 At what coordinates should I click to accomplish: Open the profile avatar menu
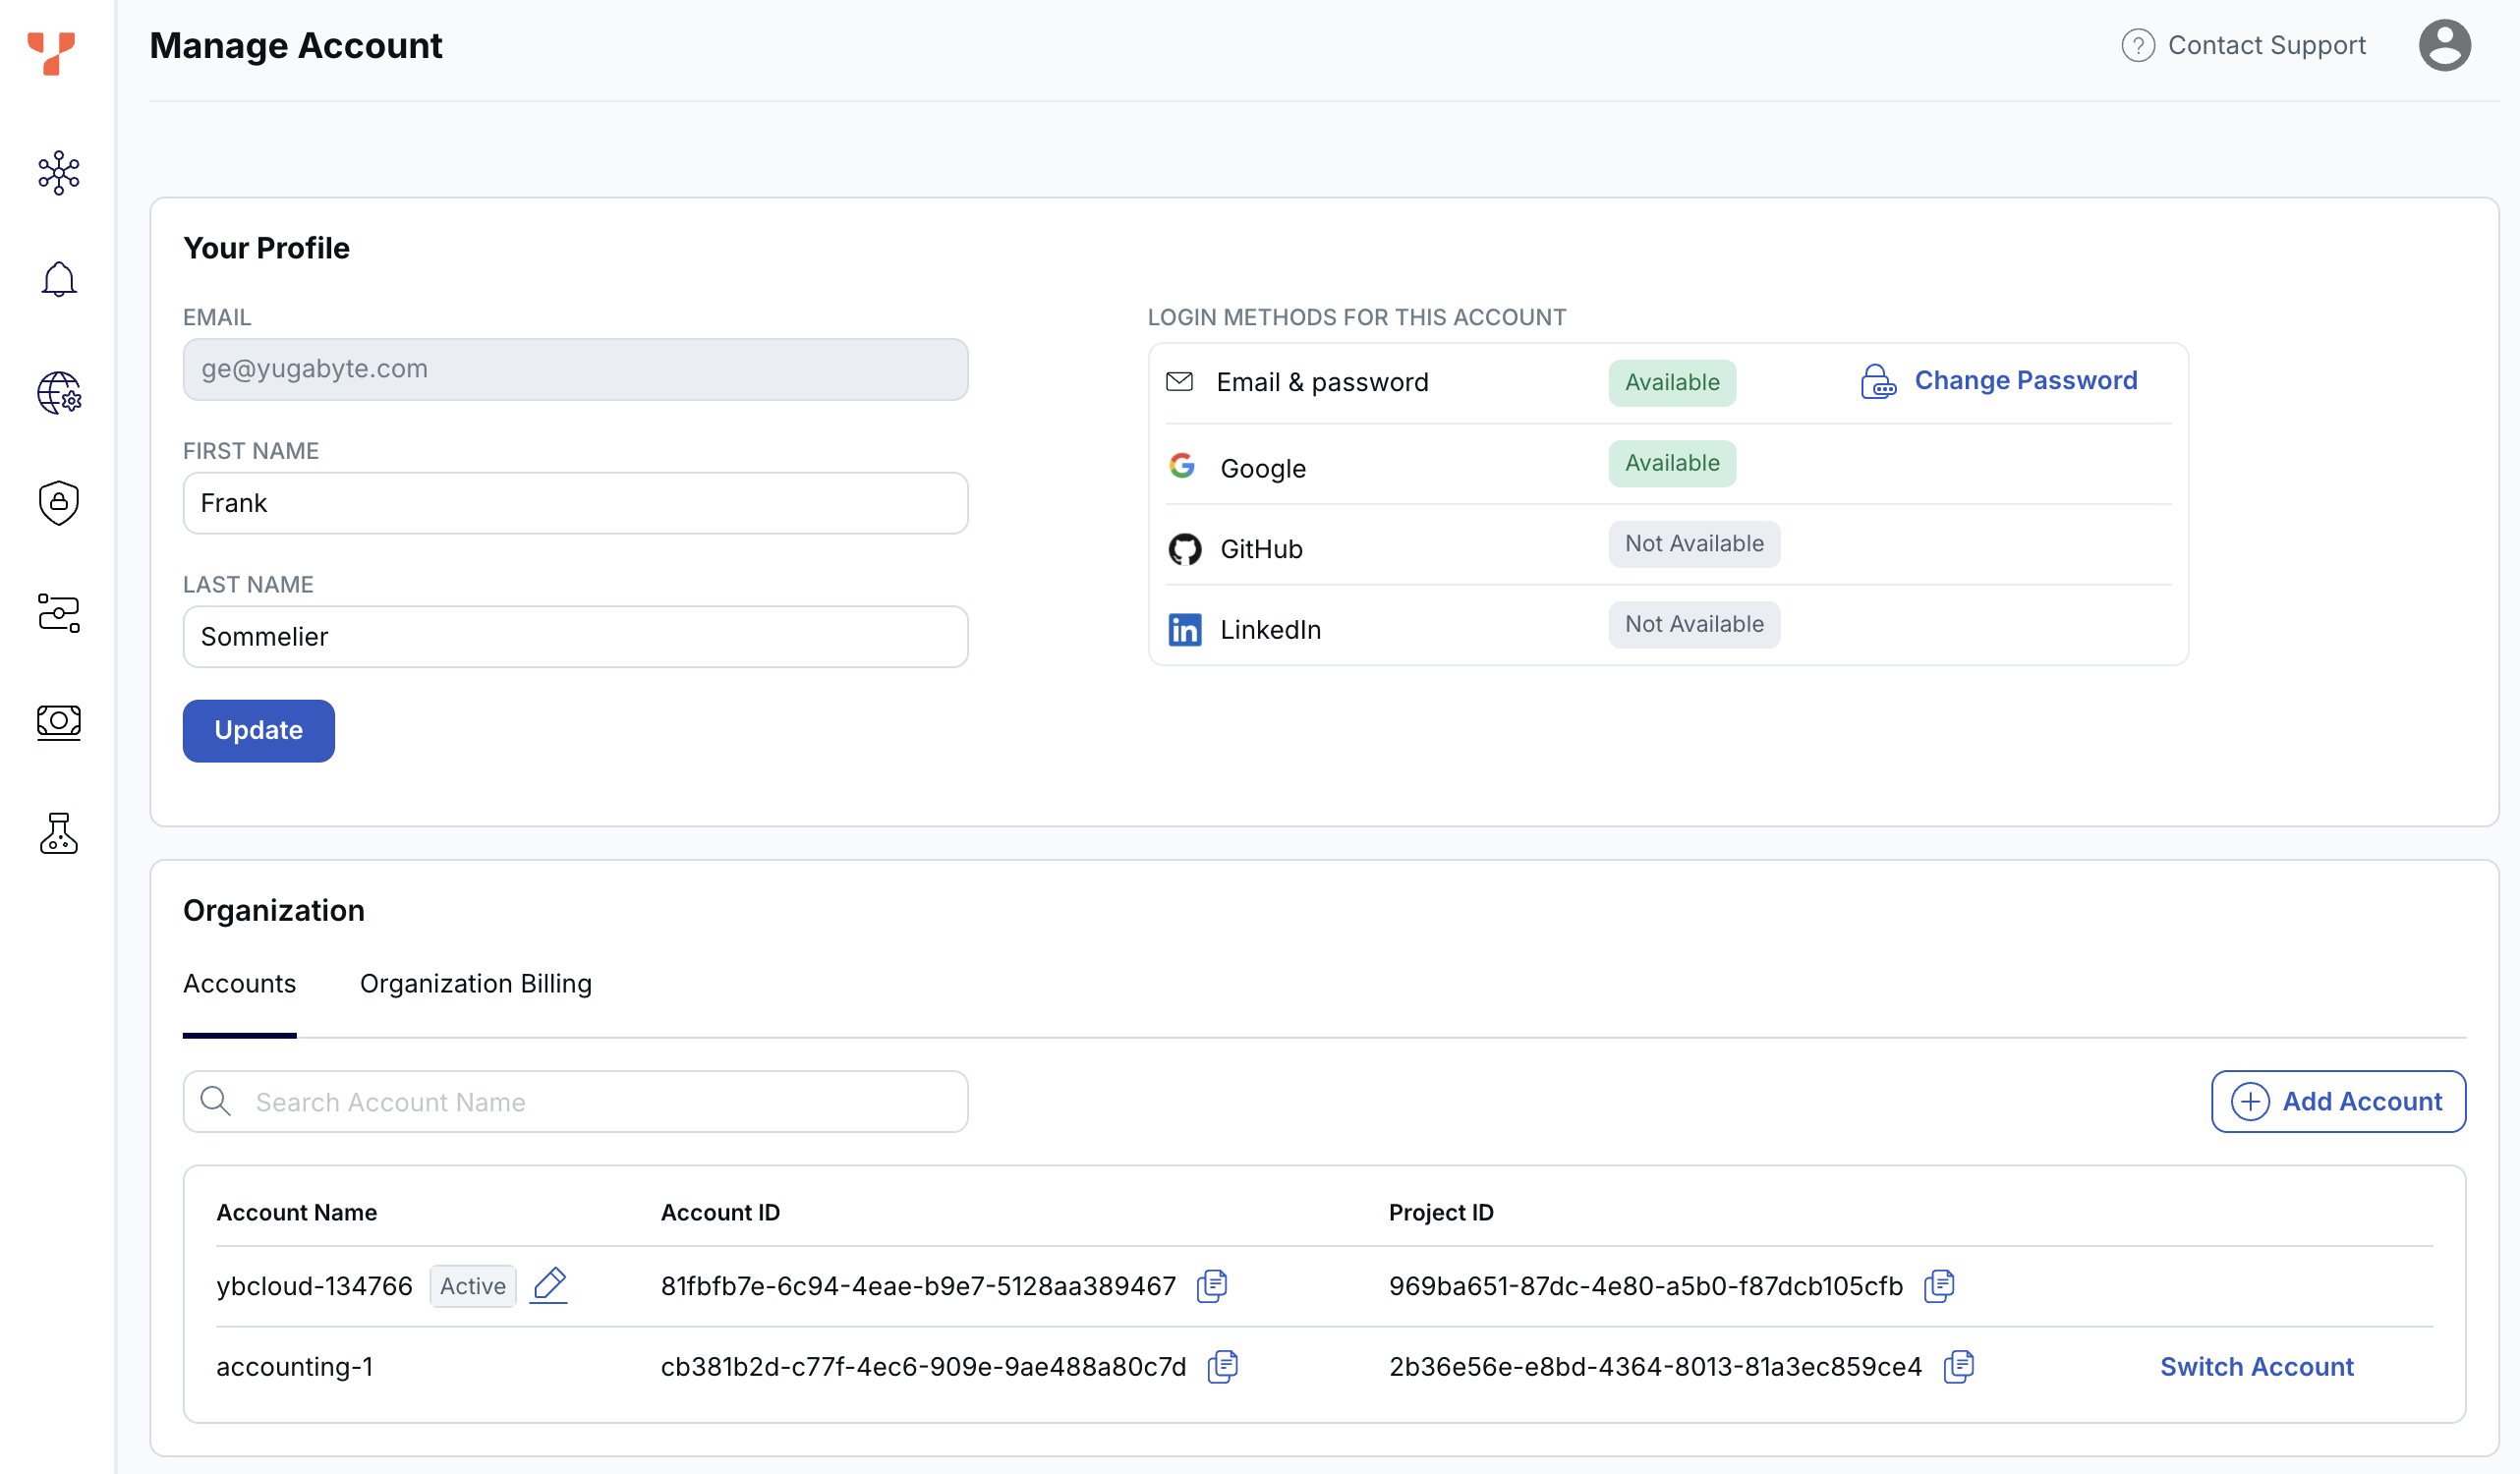(2444, 44)
